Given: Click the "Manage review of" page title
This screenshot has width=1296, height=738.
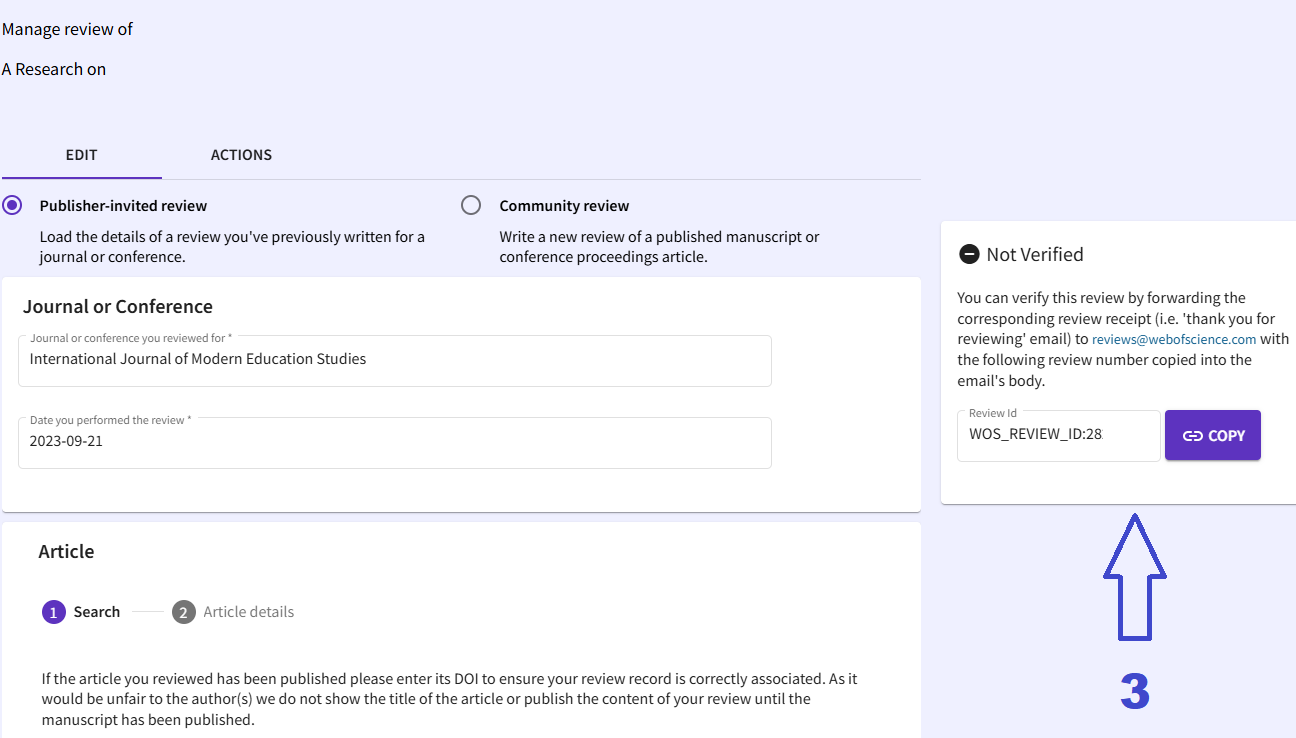Looking at the screenshot, I should point(68,29).
